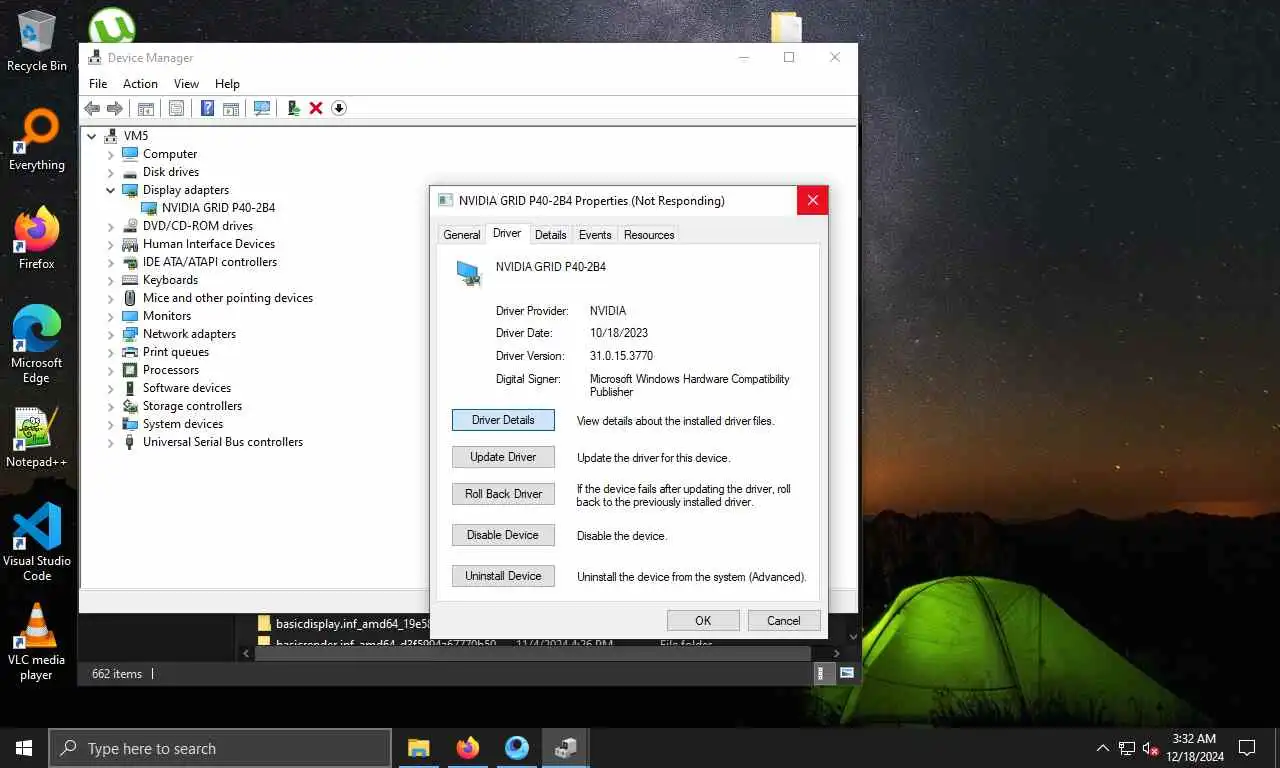1280x768 pixels.
Task: Click Cancel in the properties dialog
Action: tap(784, 621)
